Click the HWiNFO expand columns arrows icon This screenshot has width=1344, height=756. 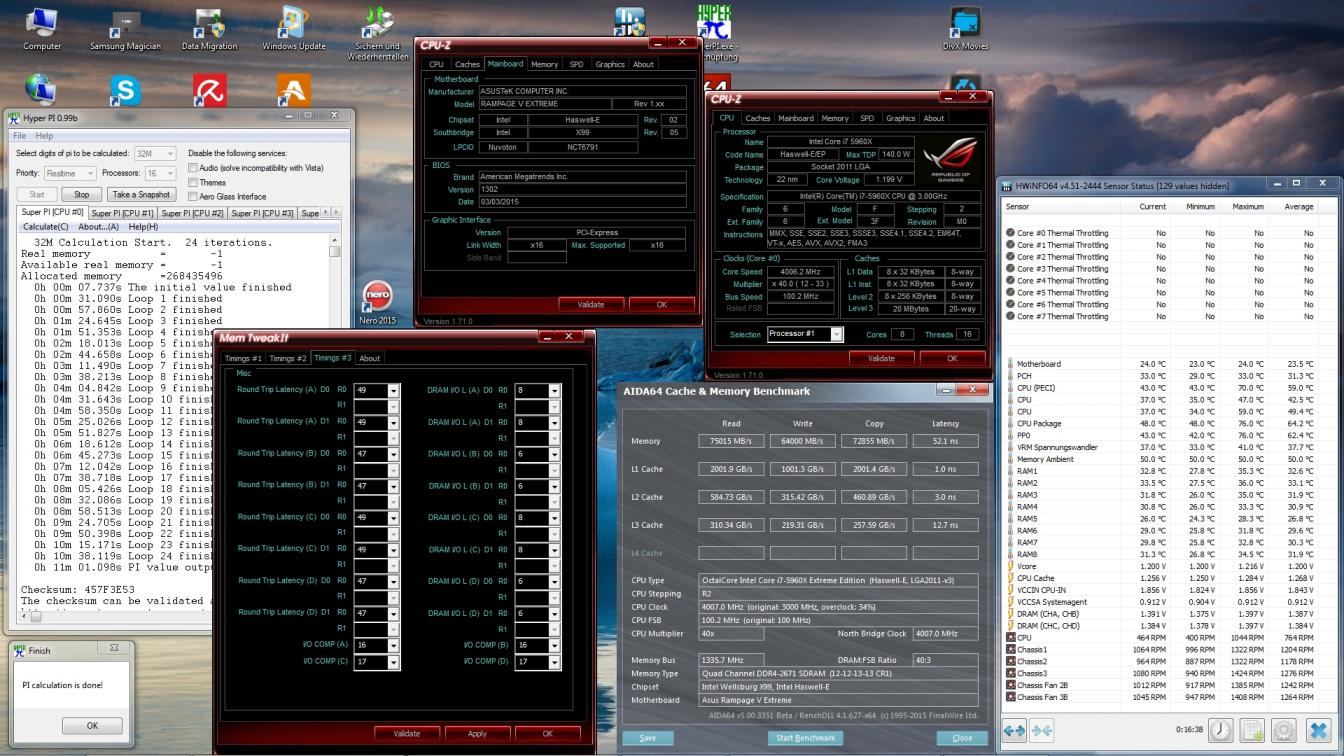[1014, 730]
